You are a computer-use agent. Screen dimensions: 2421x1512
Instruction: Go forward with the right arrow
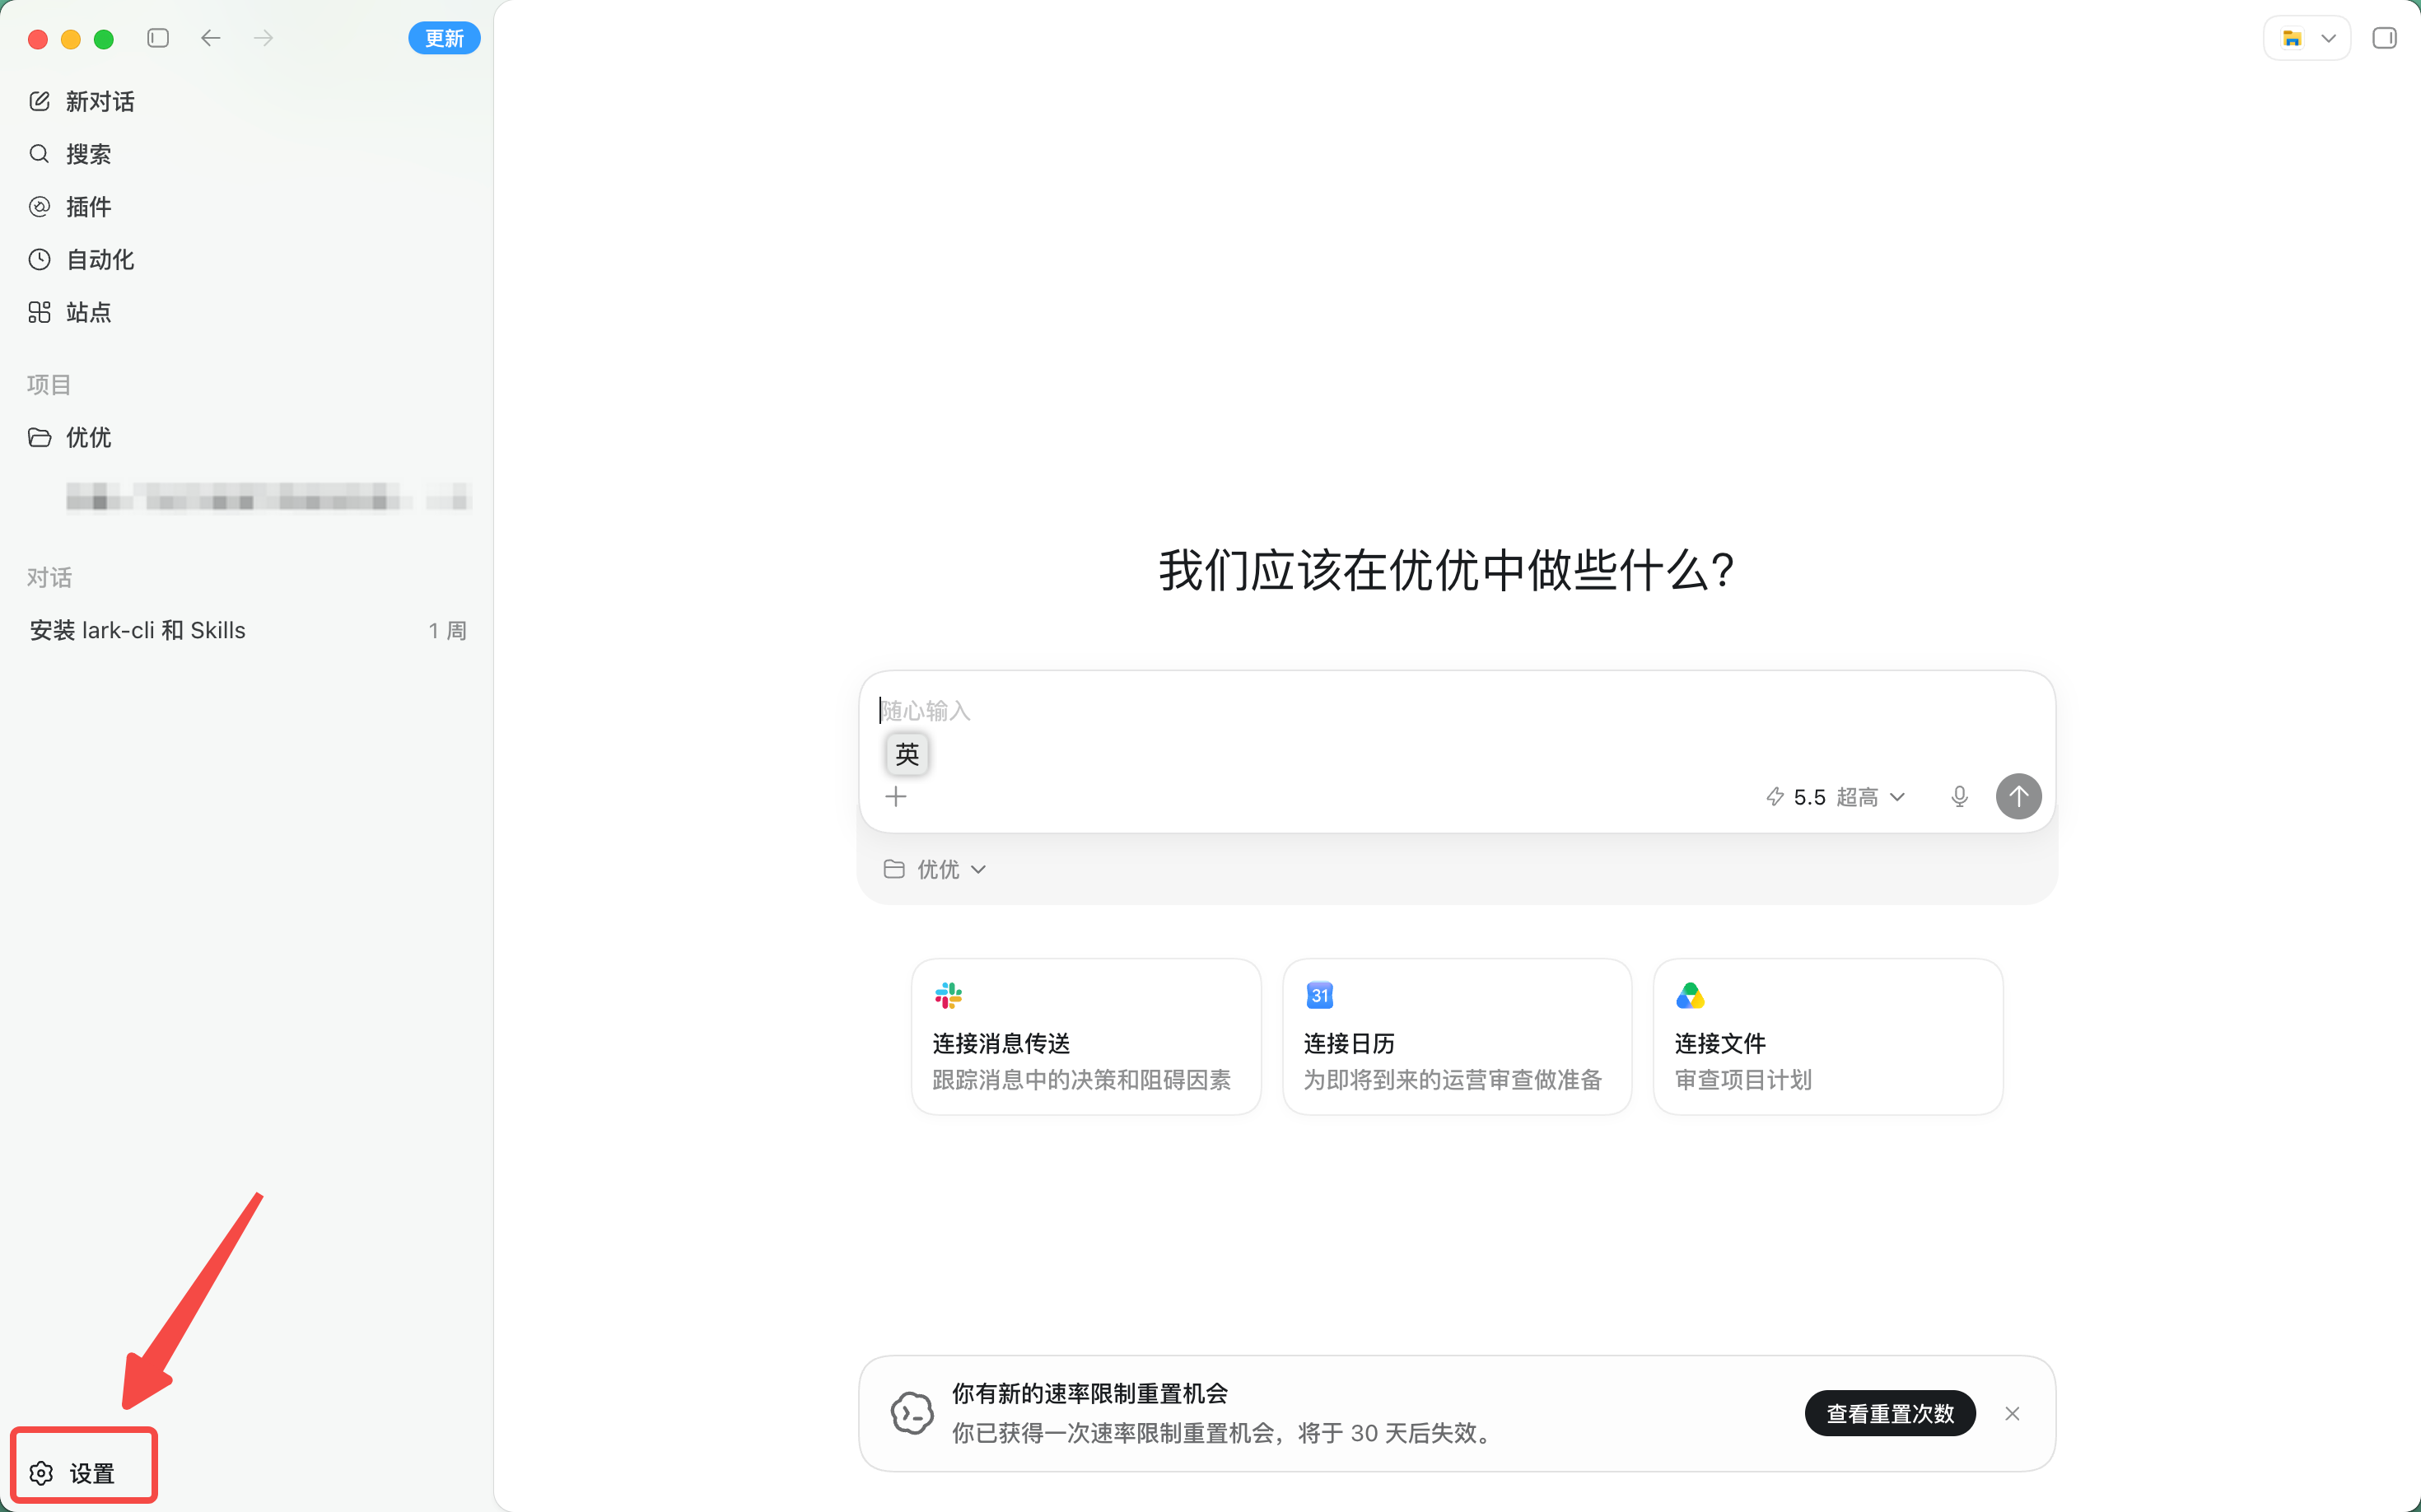(x=263, y=38)
